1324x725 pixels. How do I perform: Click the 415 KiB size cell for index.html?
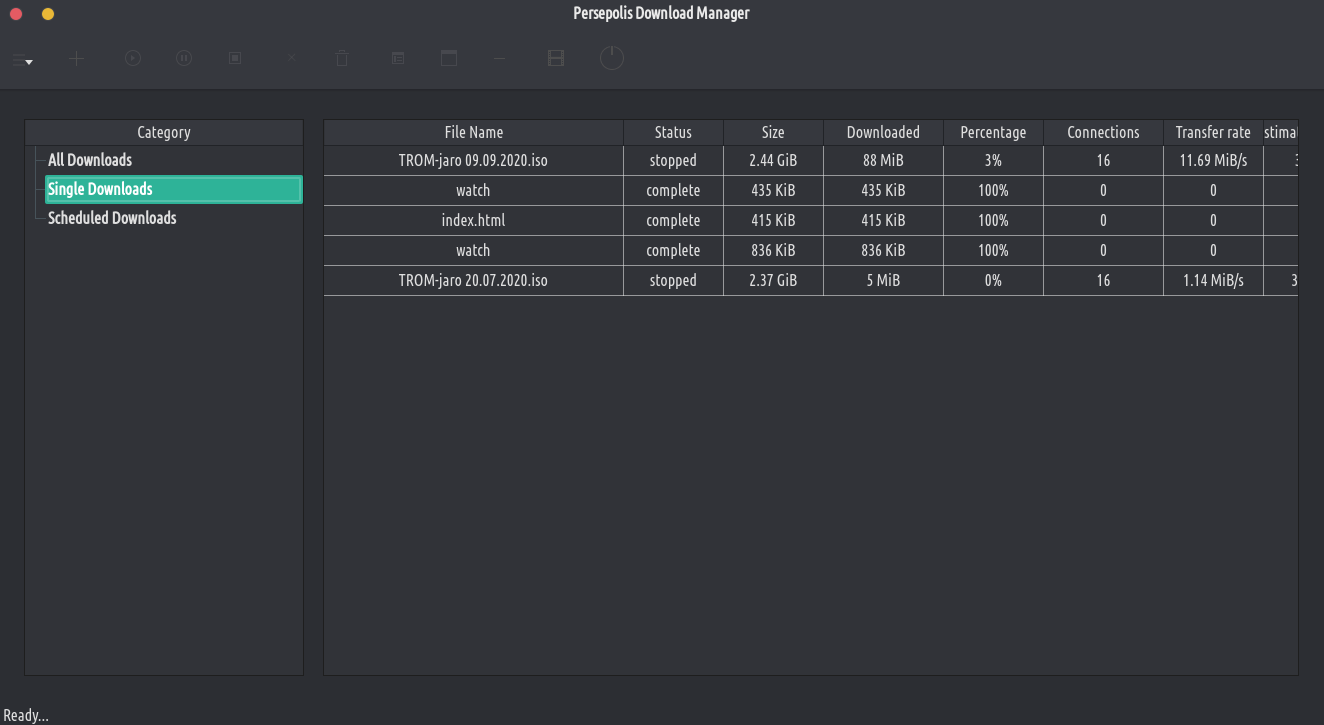773,220
